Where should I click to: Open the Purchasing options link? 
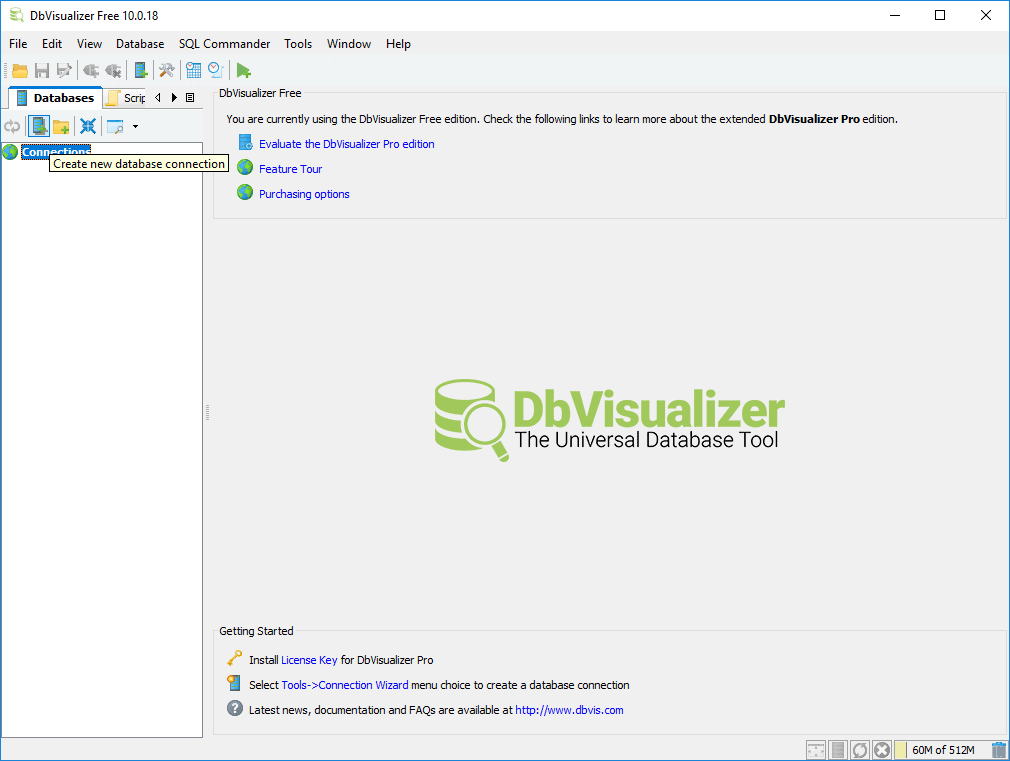(x=304, y=194)
